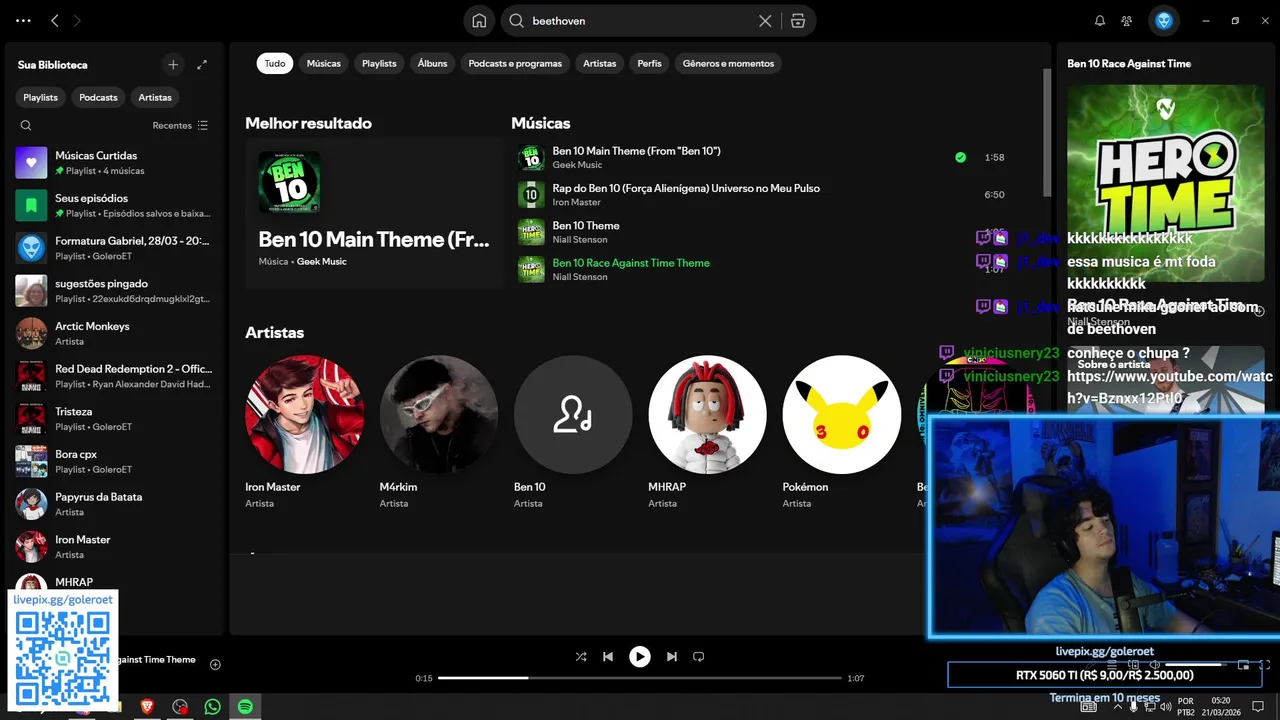This screenshot has width=1280, height=720.
Task: Filter library by Playlists
Action: tap(41, 97)
